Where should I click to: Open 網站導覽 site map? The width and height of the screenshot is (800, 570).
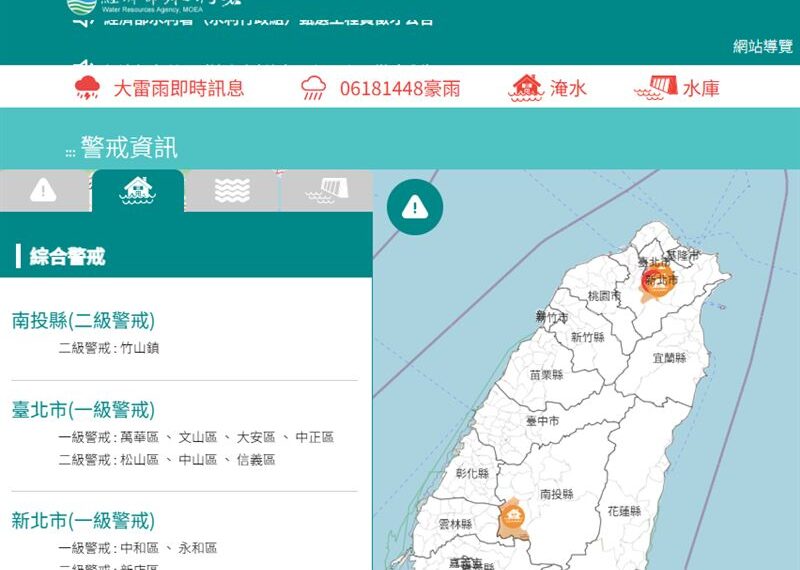pos(763,46)
